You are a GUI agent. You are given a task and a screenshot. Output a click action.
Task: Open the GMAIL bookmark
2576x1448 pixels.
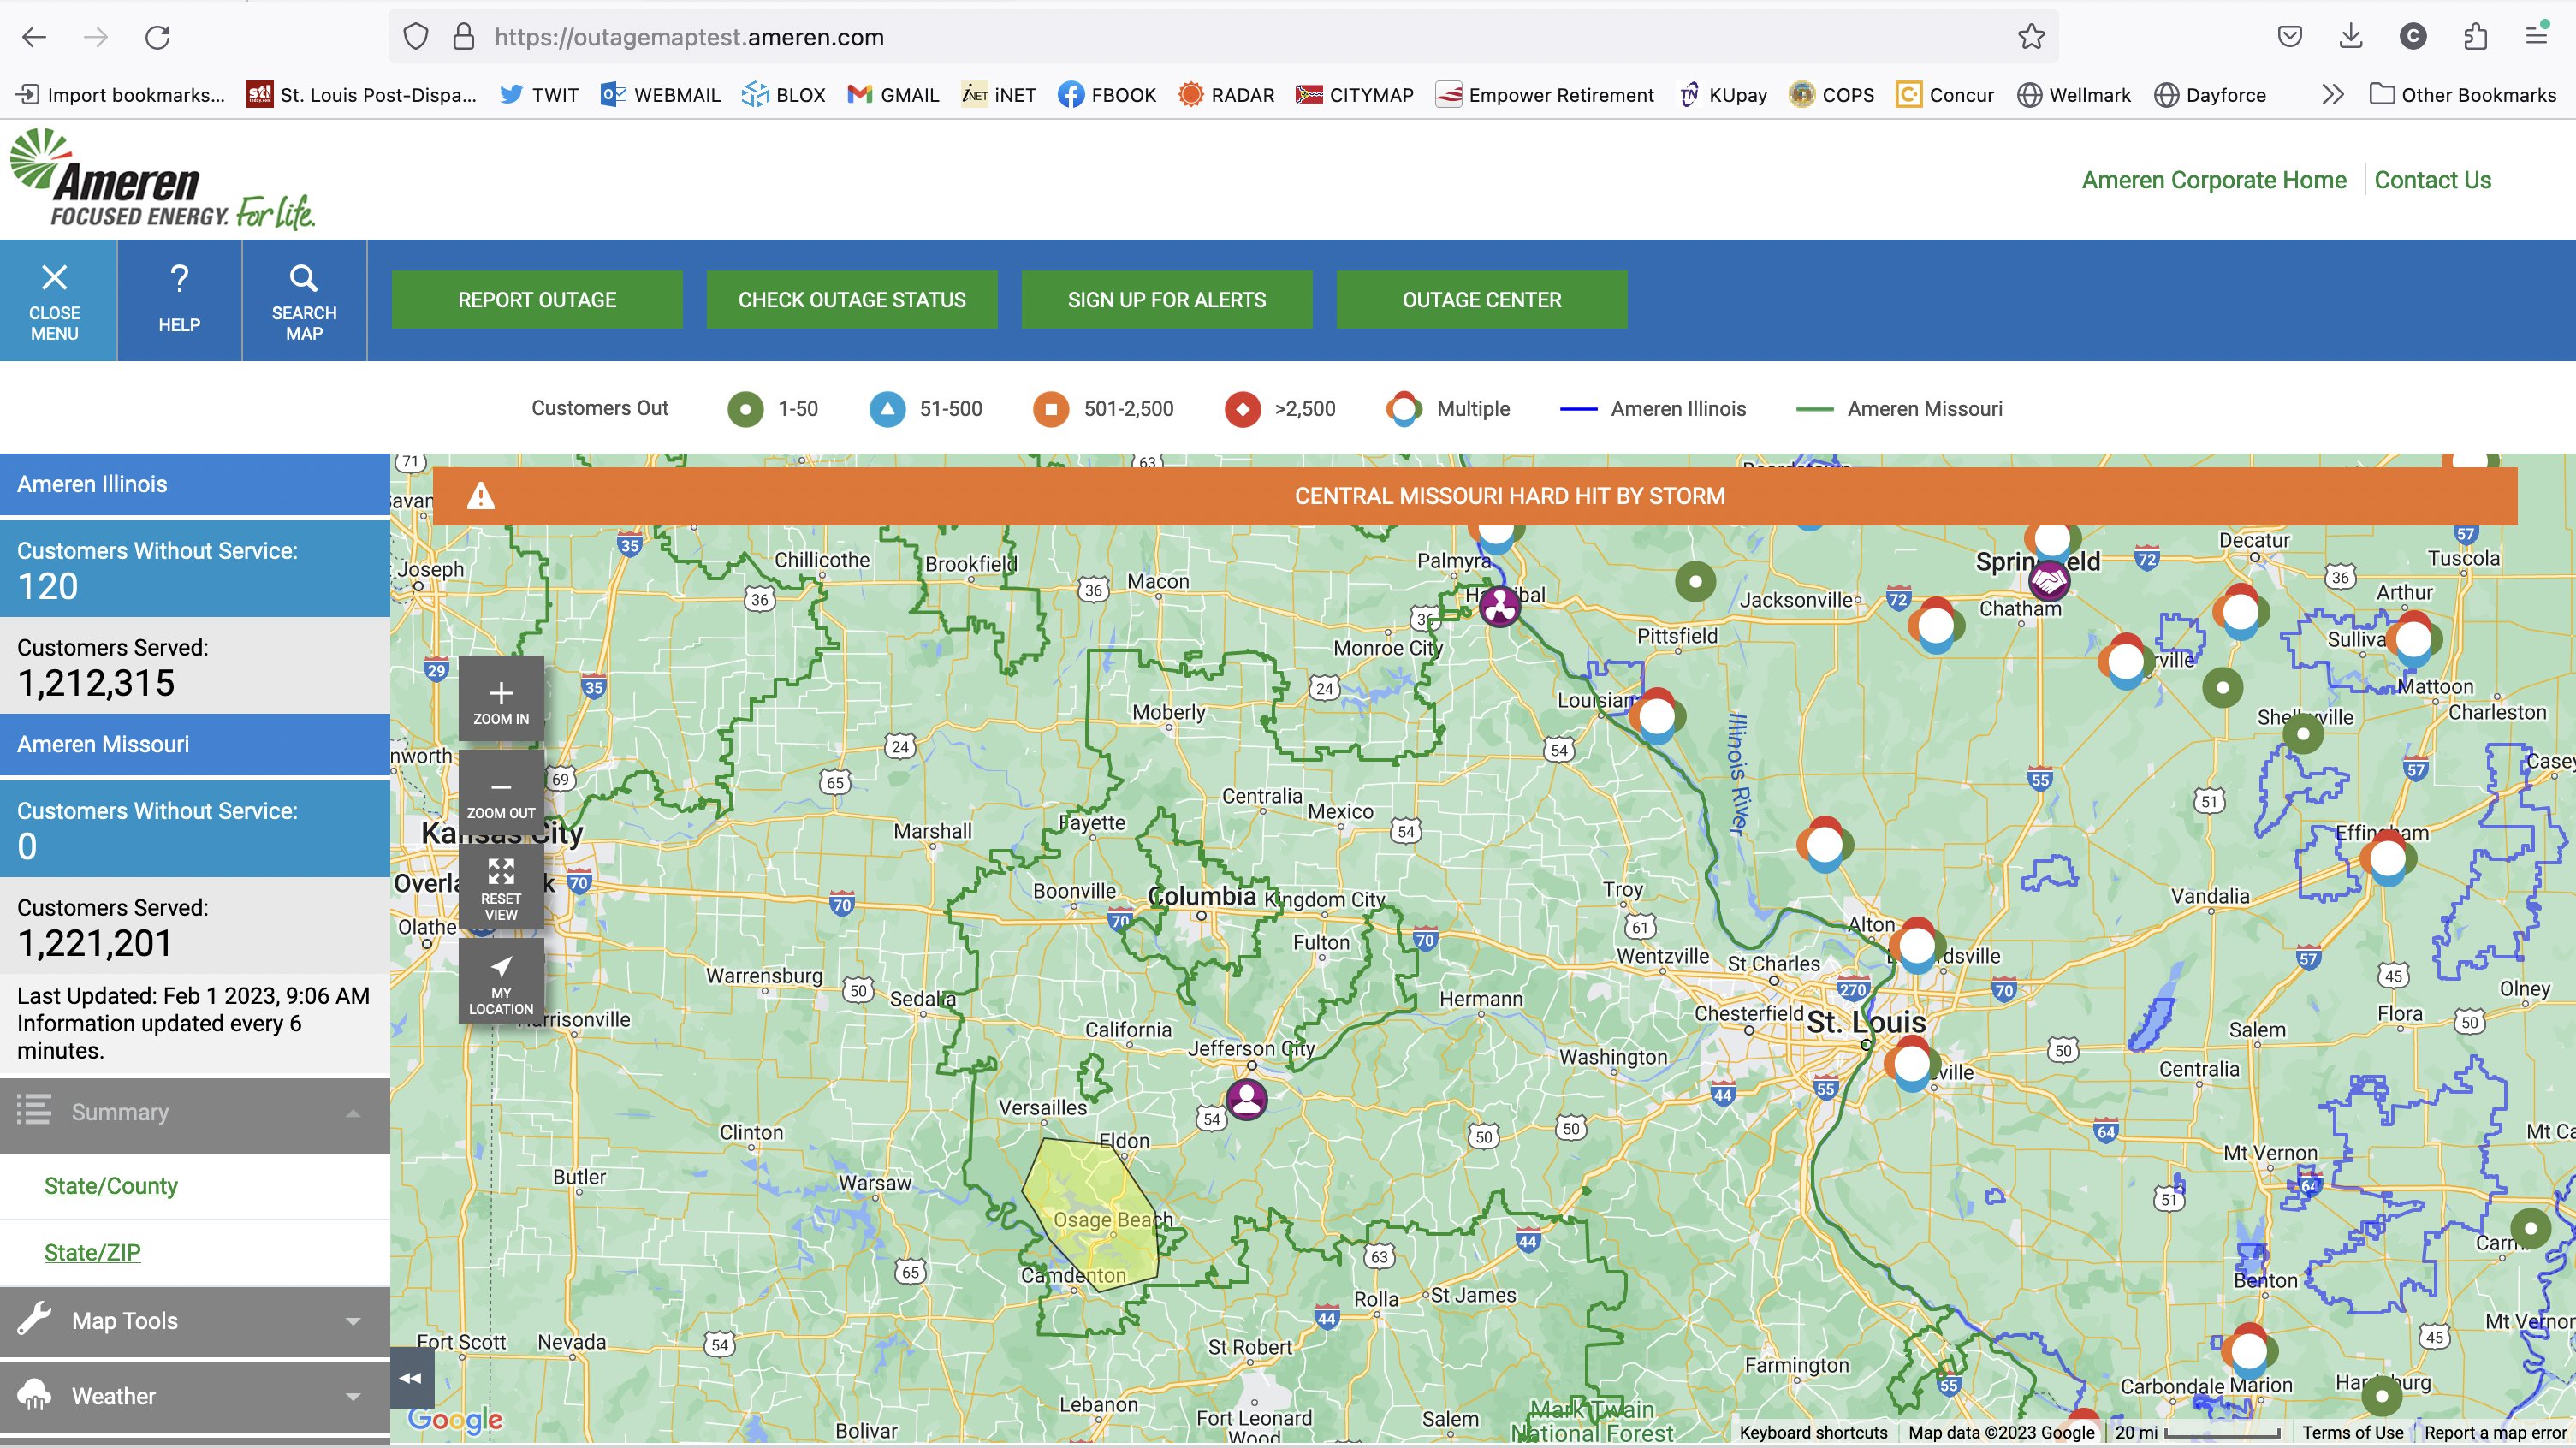[893, 95]
